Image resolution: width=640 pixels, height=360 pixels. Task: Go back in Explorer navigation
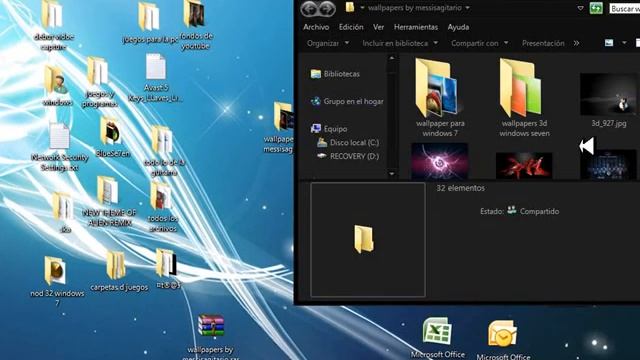point(309,9)
